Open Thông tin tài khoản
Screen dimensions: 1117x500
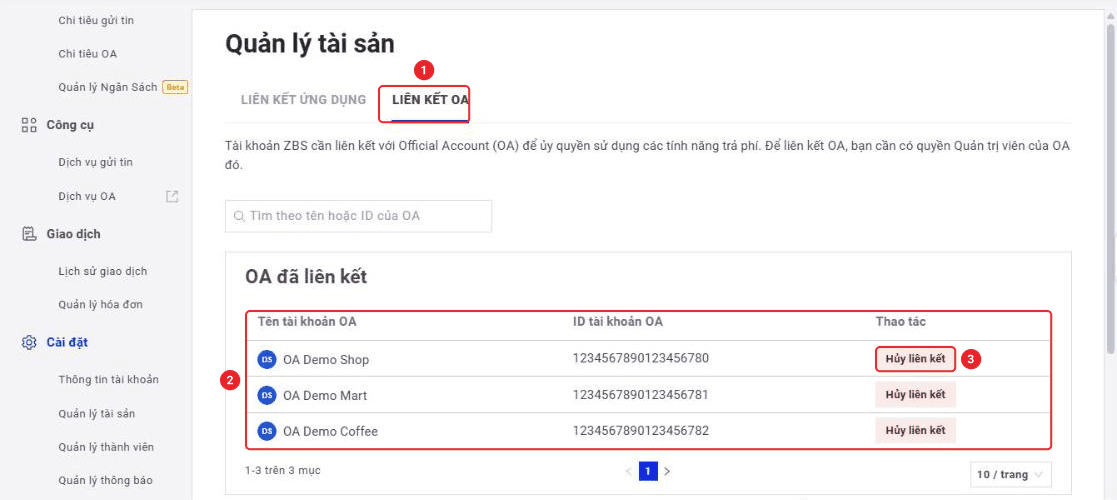click(x=108, y=379)
